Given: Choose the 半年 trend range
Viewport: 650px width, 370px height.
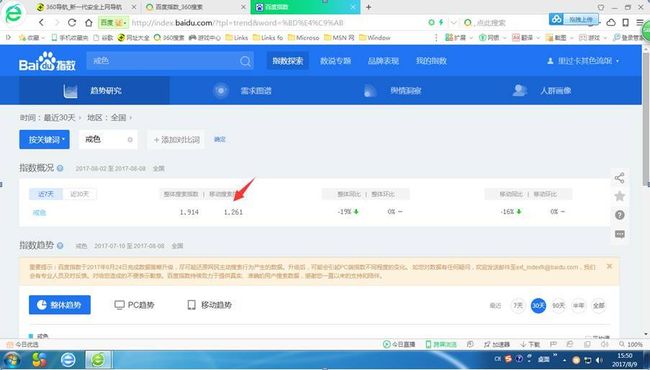Looking at the screenshot, I should [578, 306].
